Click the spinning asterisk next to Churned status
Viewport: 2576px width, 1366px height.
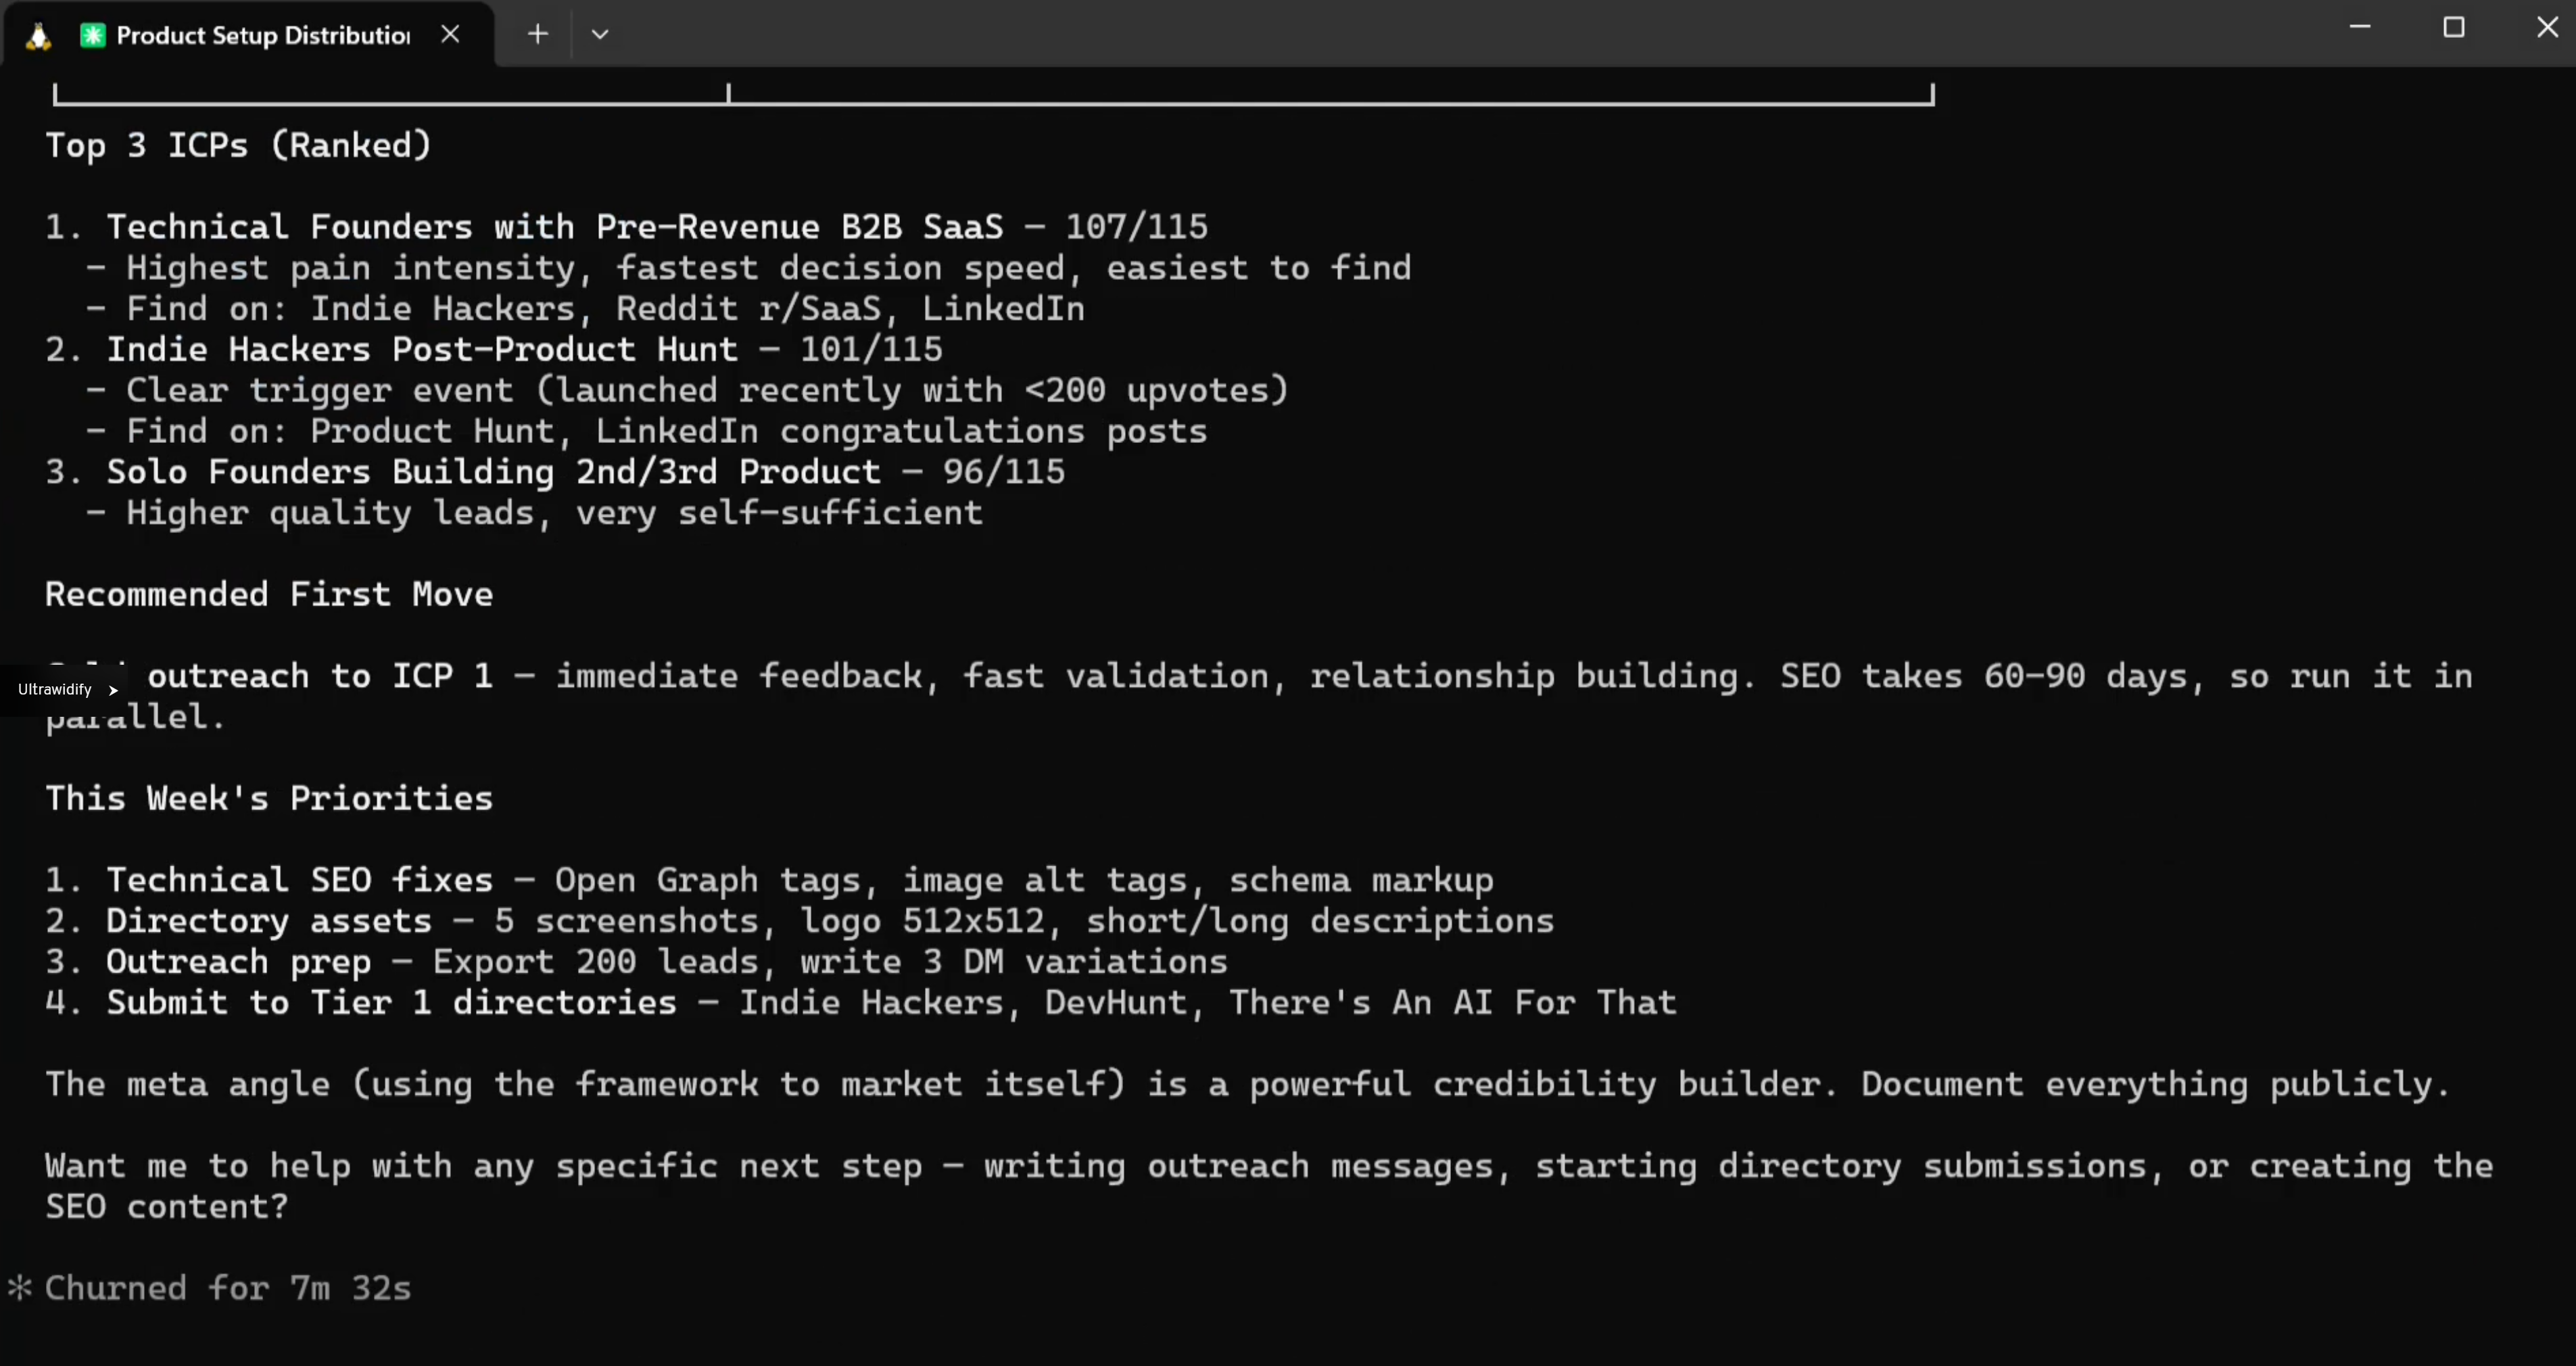click(21, 1288)
